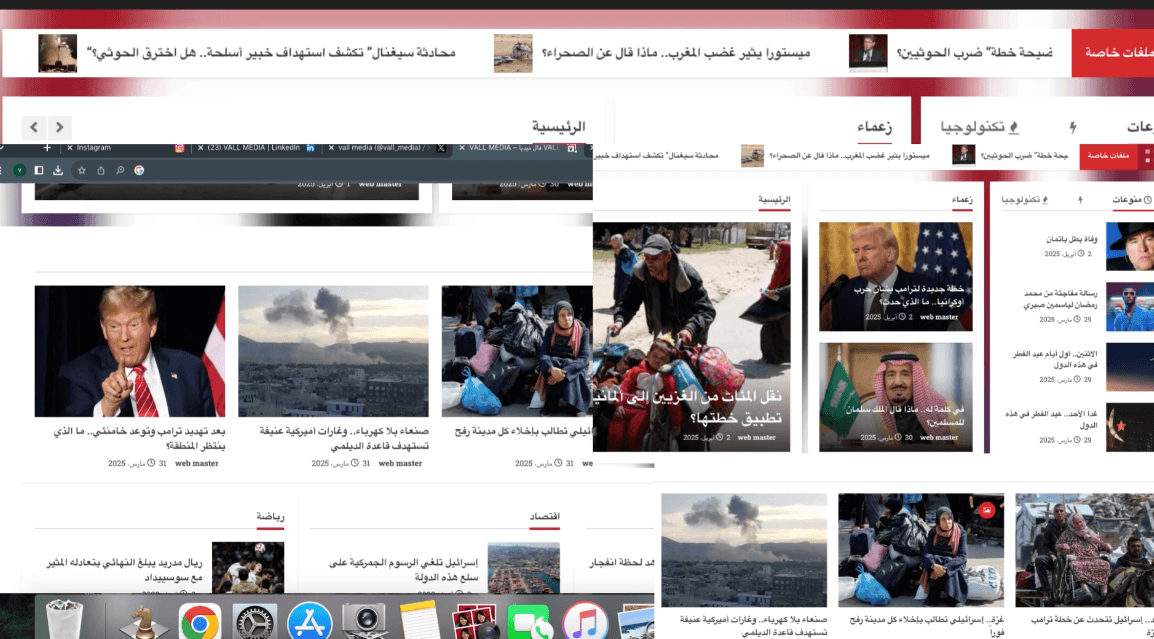This screenshot has width=1154, height=639.
Task: Click the green profile avatar in Chrome toolbar
Action: (x=18, y=171)
